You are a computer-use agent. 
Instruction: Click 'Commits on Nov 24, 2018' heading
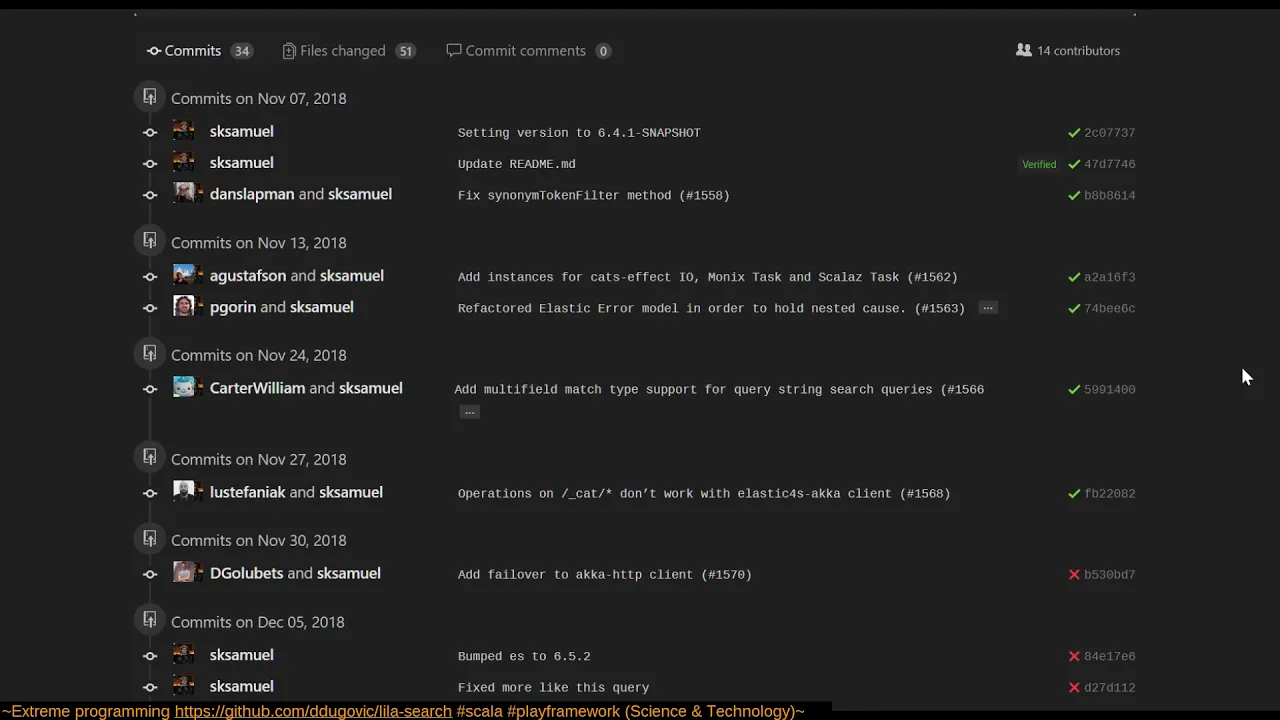click(x=258, y=355)
